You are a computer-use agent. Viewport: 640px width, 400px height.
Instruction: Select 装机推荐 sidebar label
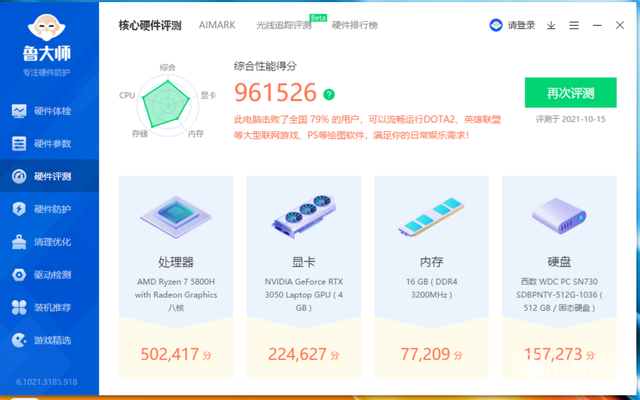pyautogui.click(x=52, y=307)
